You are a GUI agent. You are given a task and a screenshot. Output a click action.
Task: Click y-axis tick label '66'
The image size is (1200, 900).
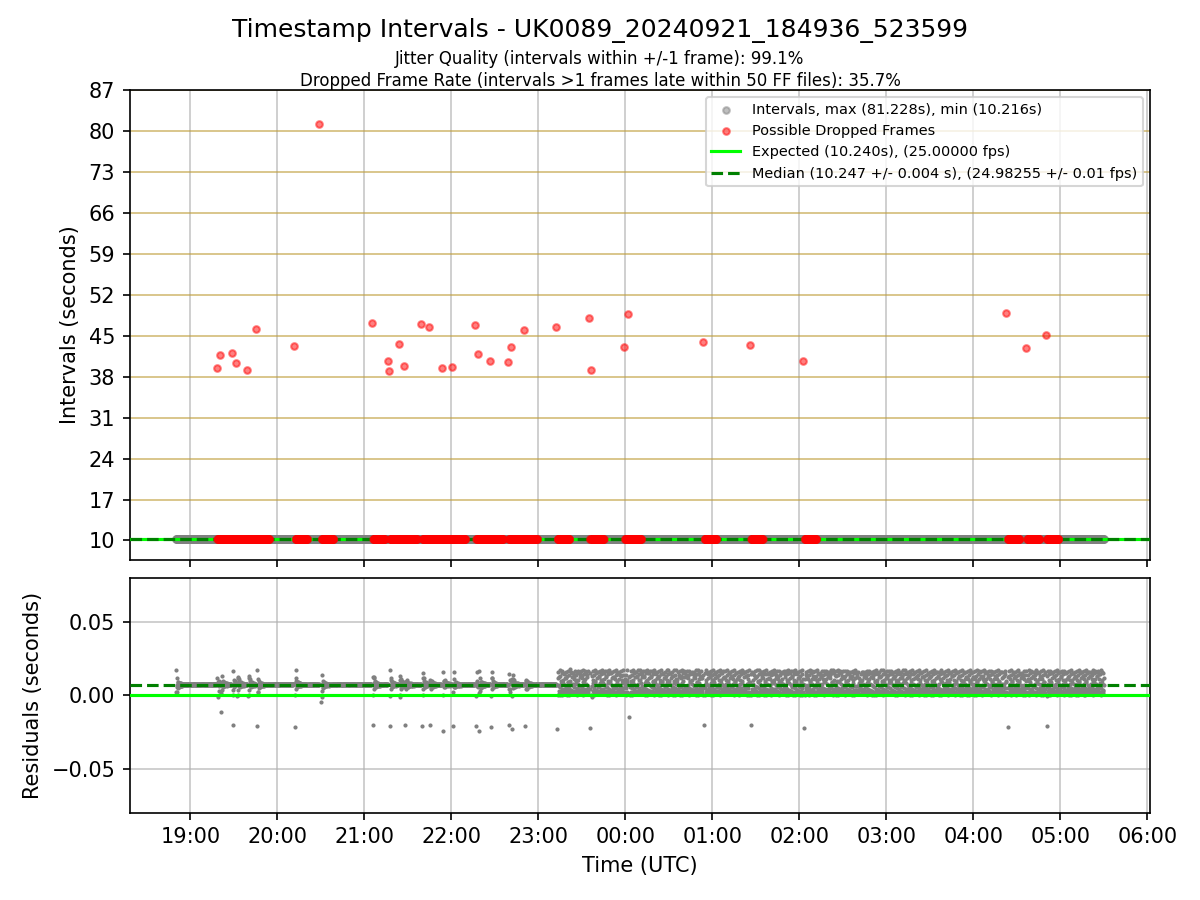[103, 213]
